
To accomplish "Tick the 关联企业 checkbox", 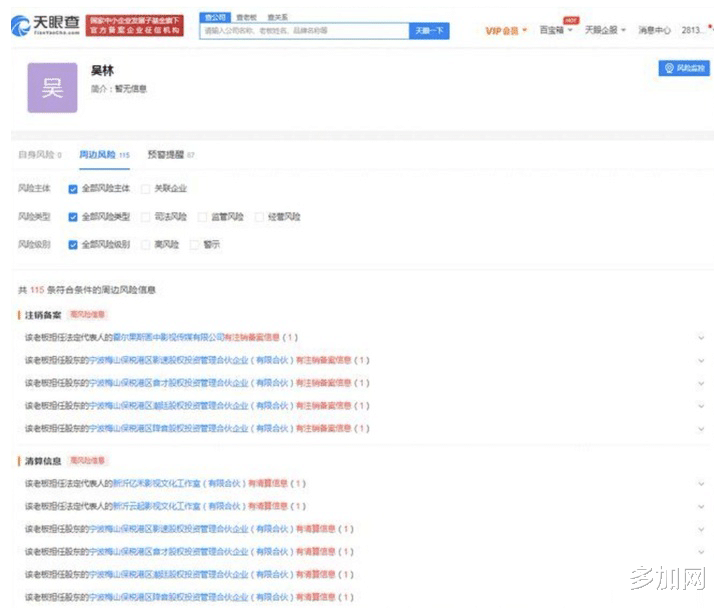I will [146, 189].
